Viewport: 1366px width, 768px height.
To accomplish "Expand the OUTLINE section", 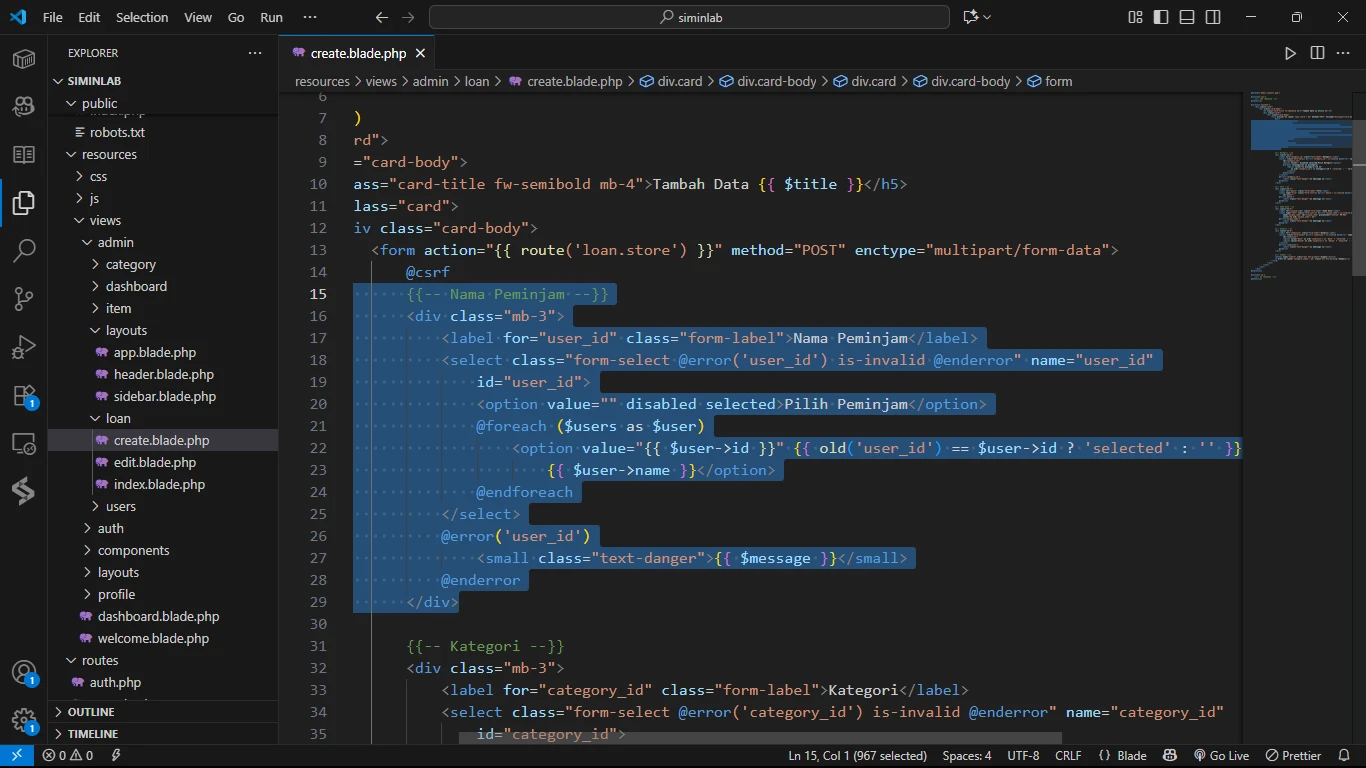I will (91, 712).
